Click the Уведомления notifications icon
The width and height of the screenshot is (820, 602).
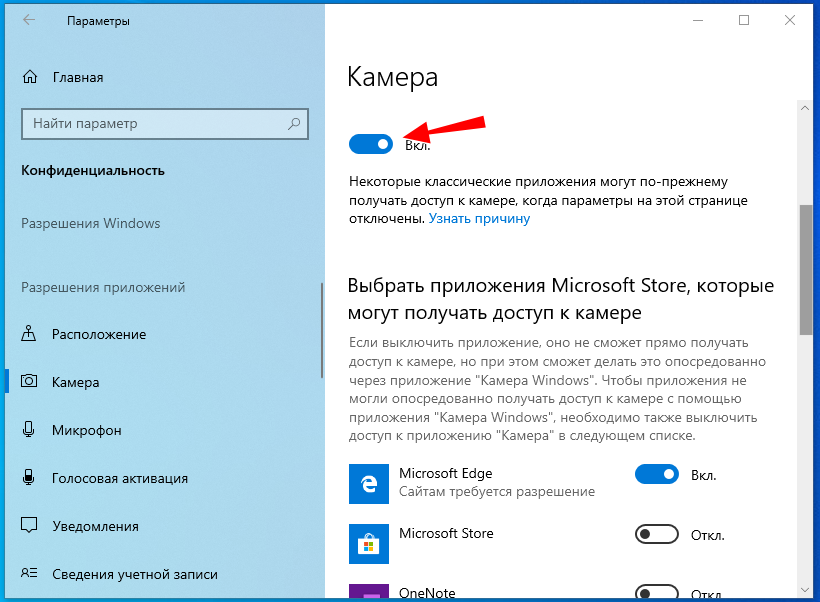pos(30,526)
